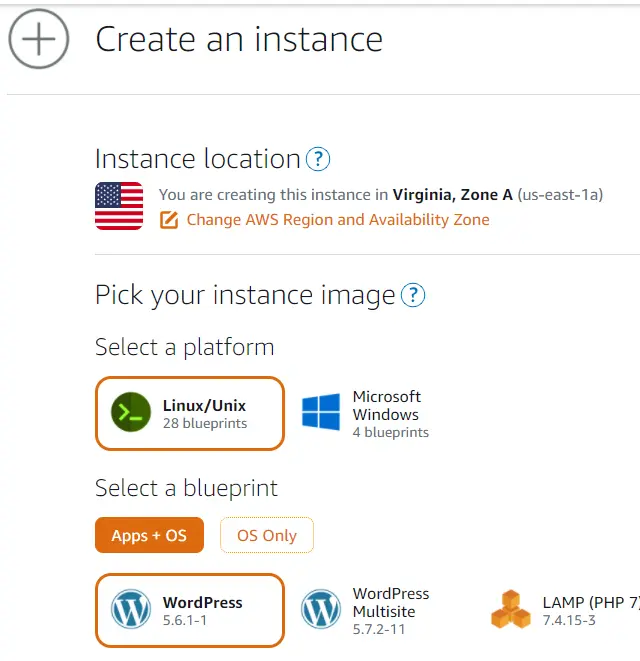640x661 pixels.
Task: Click the plus circle icon beside Create an instance
Action: pos(39,39)
